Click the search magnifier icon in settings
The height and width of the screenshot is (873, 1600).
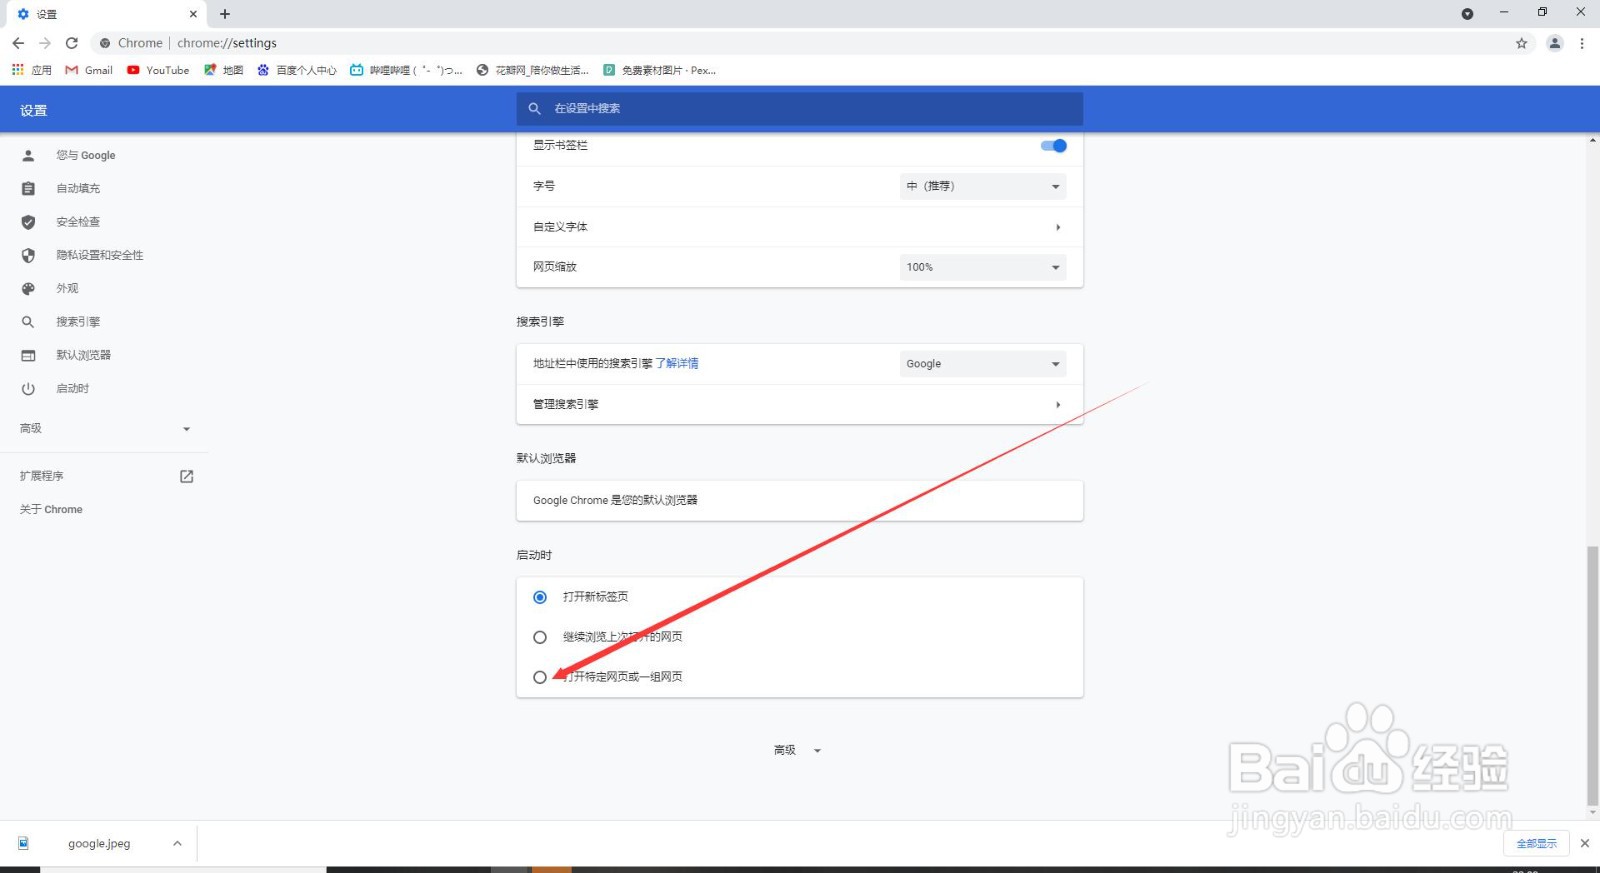pyautogui.click(x=535, y=108)
